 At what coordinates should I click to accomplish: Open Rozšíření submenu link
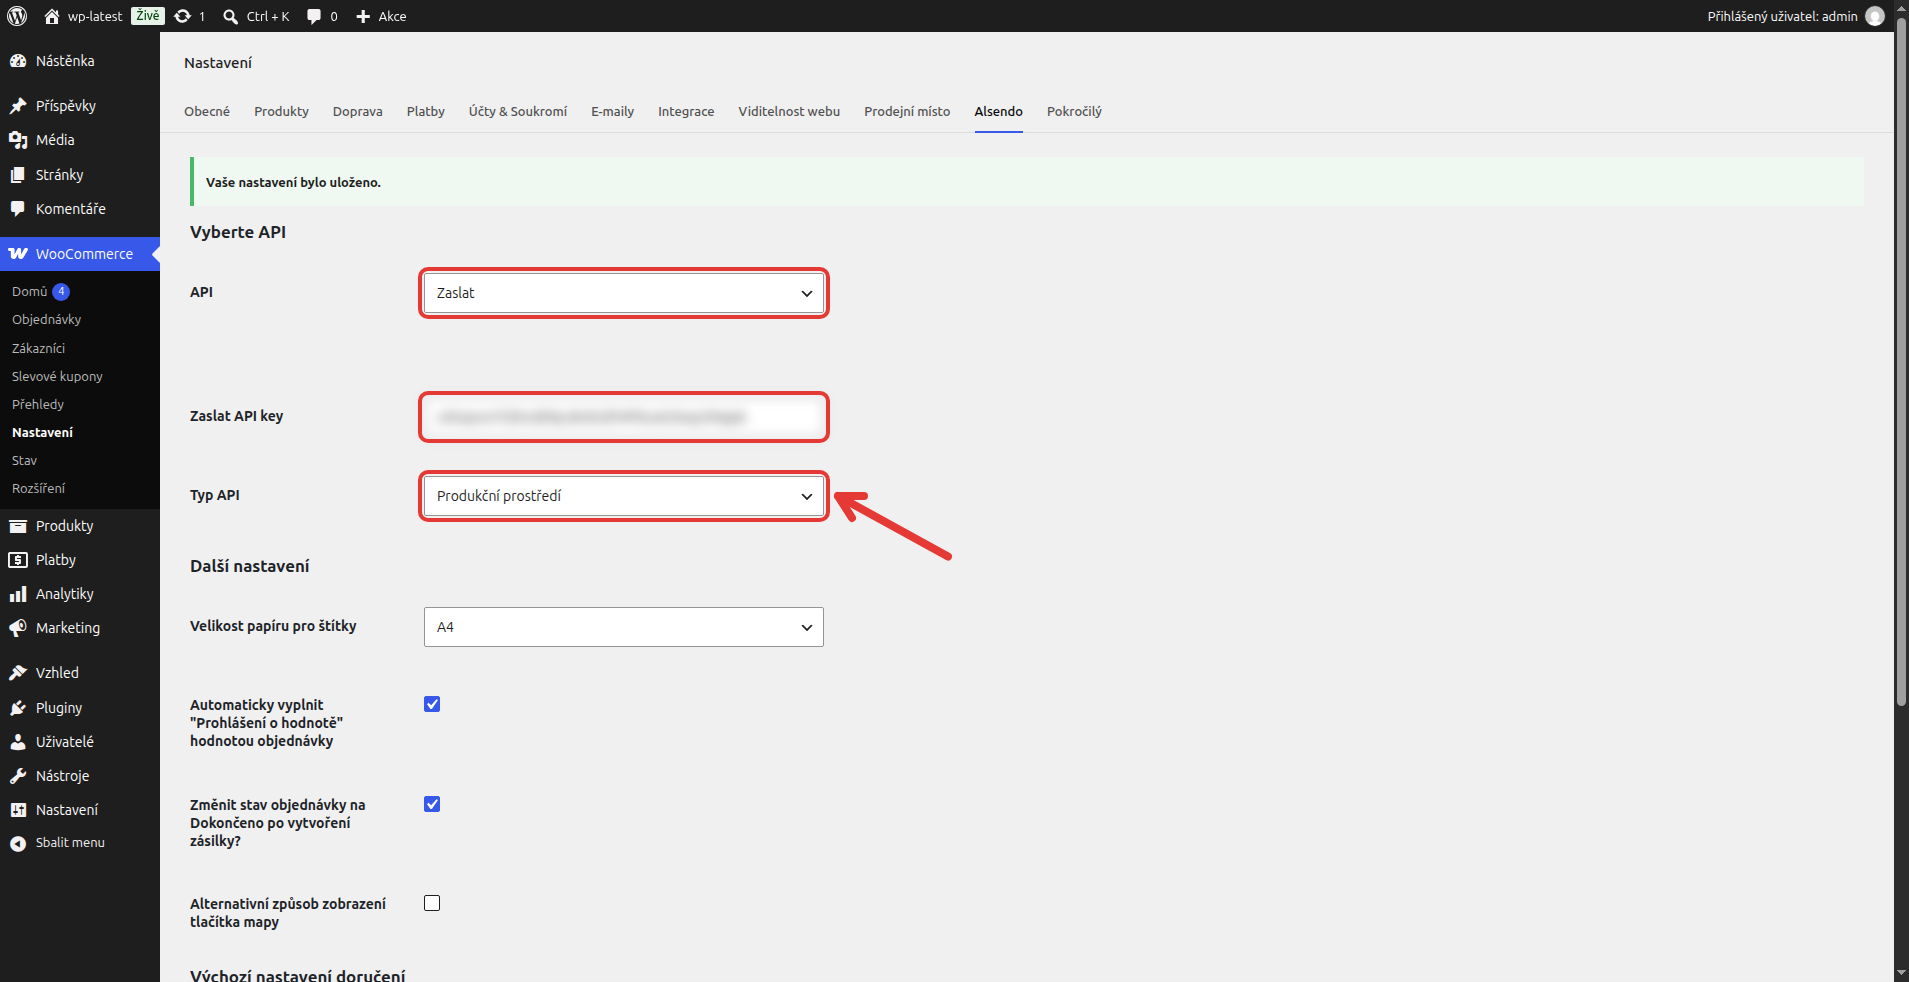pyautogui.click(x=38, y=488)
